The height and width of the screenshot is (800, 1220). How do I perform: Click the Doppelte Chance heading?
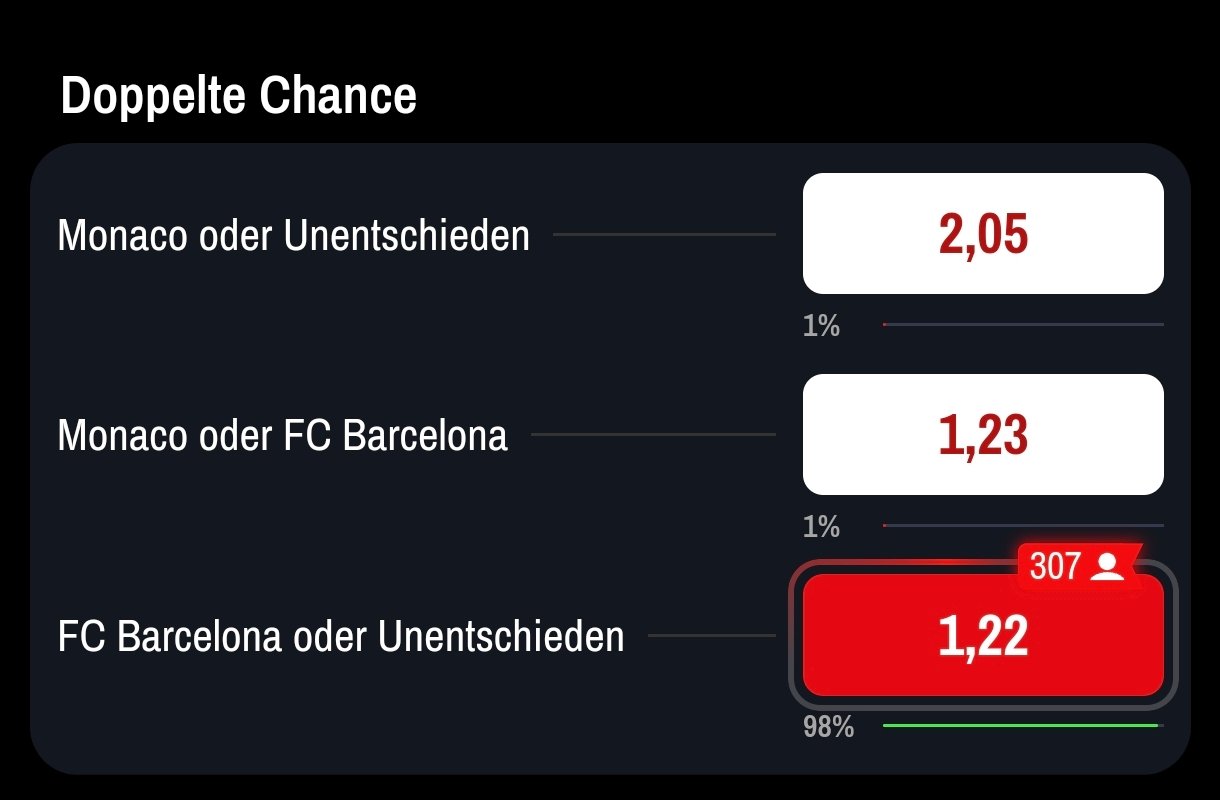click(238, 97)
